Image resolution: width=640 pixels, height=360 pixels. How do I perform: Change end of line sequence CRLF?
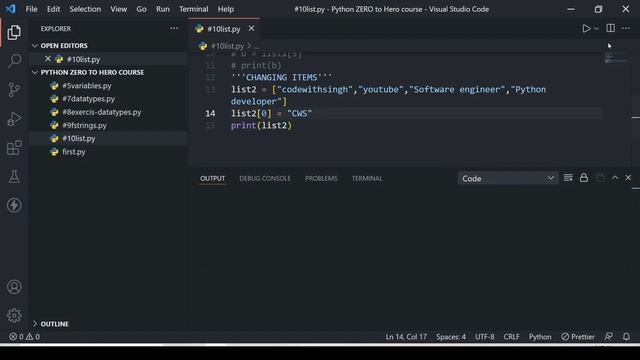pyautogui.click(x=511, y=337)
